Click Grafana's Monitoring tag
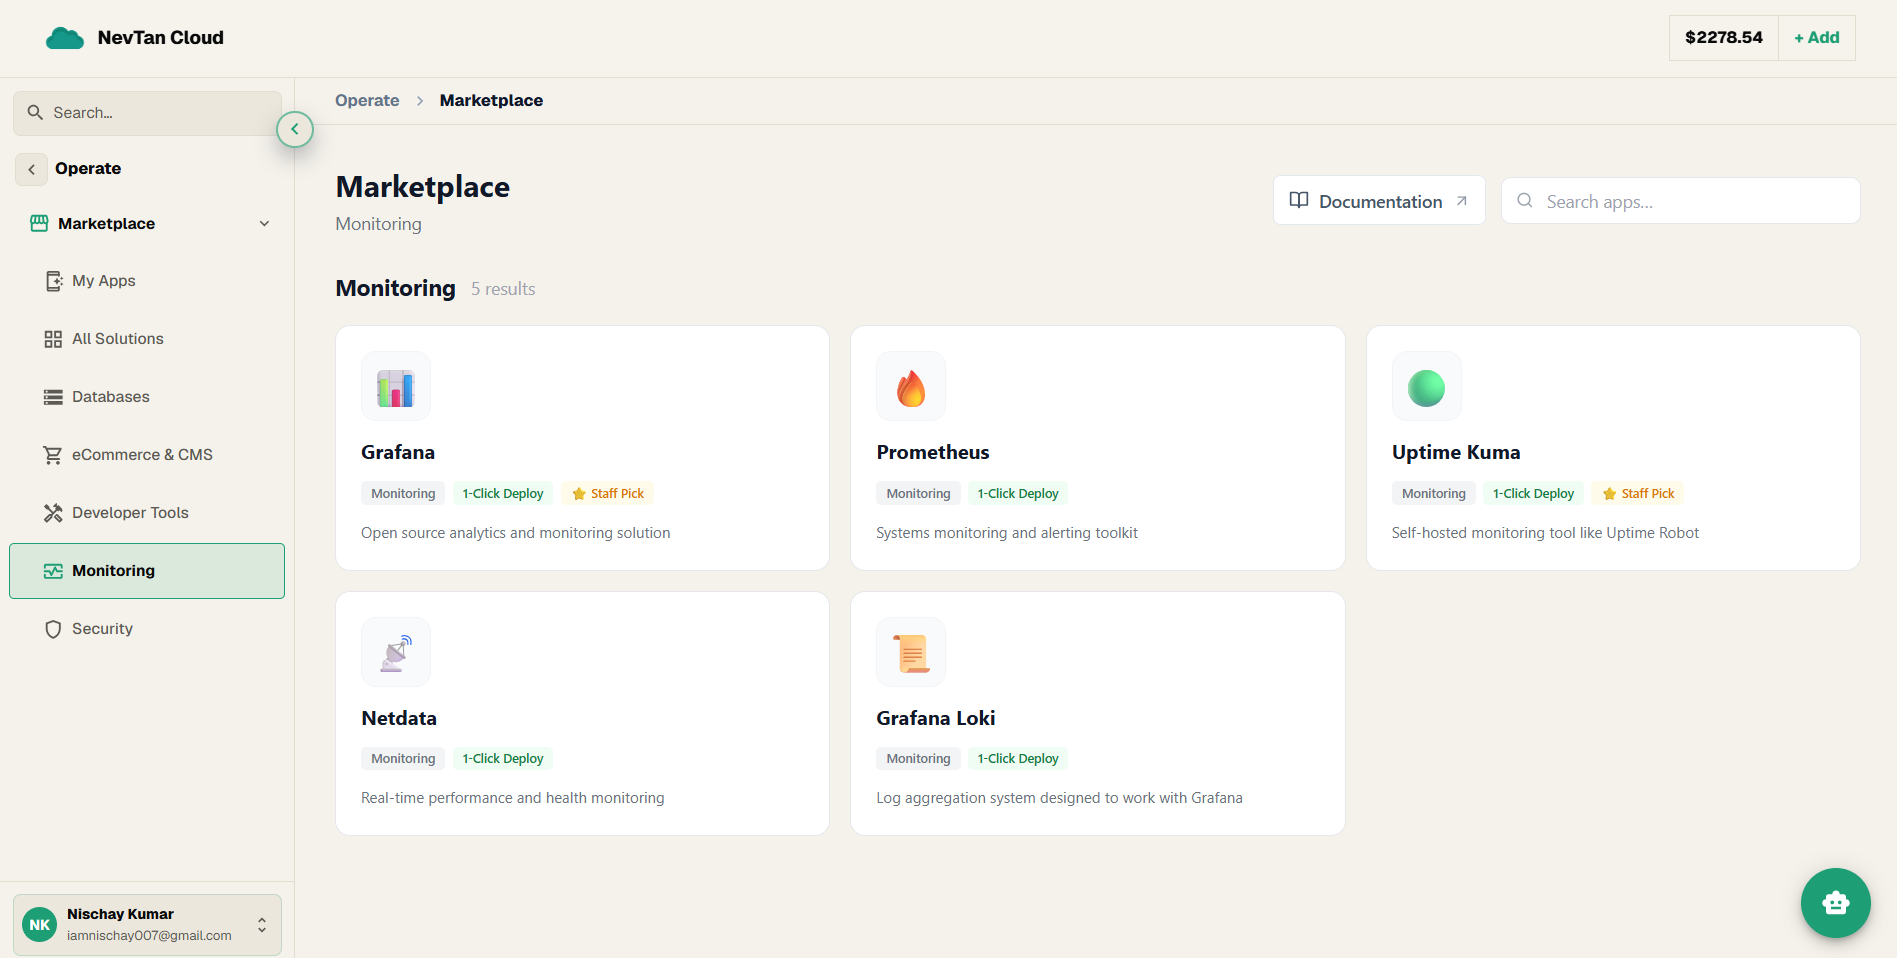The image size is (1897, 958). (403, 494)
